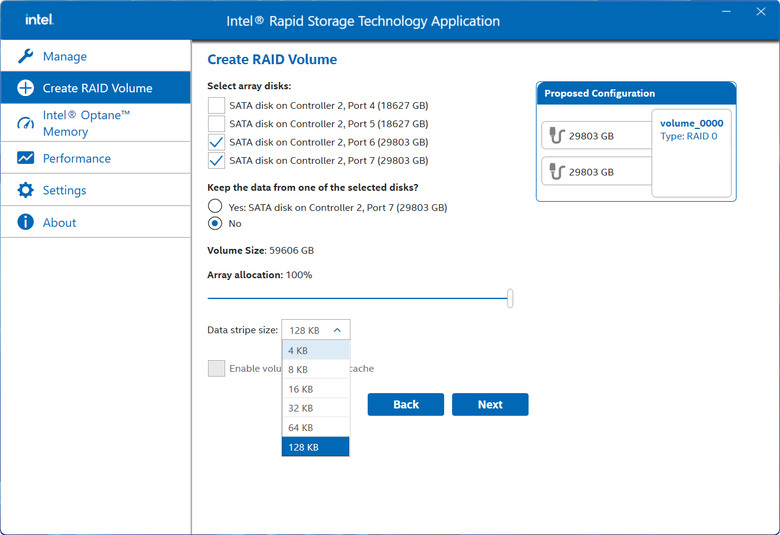780x535 pixels.
Task: Click the Array allocation 100% label
Action: (260, 275)
